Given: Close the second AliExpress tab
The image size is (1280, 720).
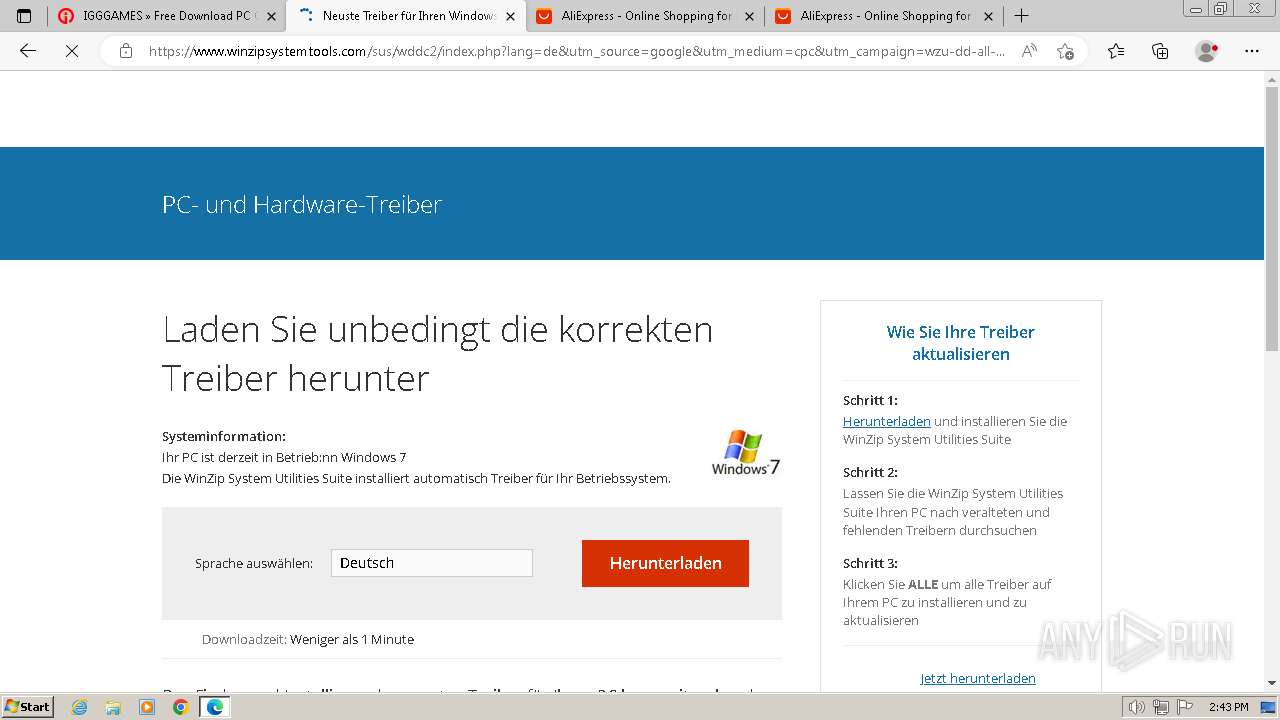Looking at the screenshot, I should [988, 16].
